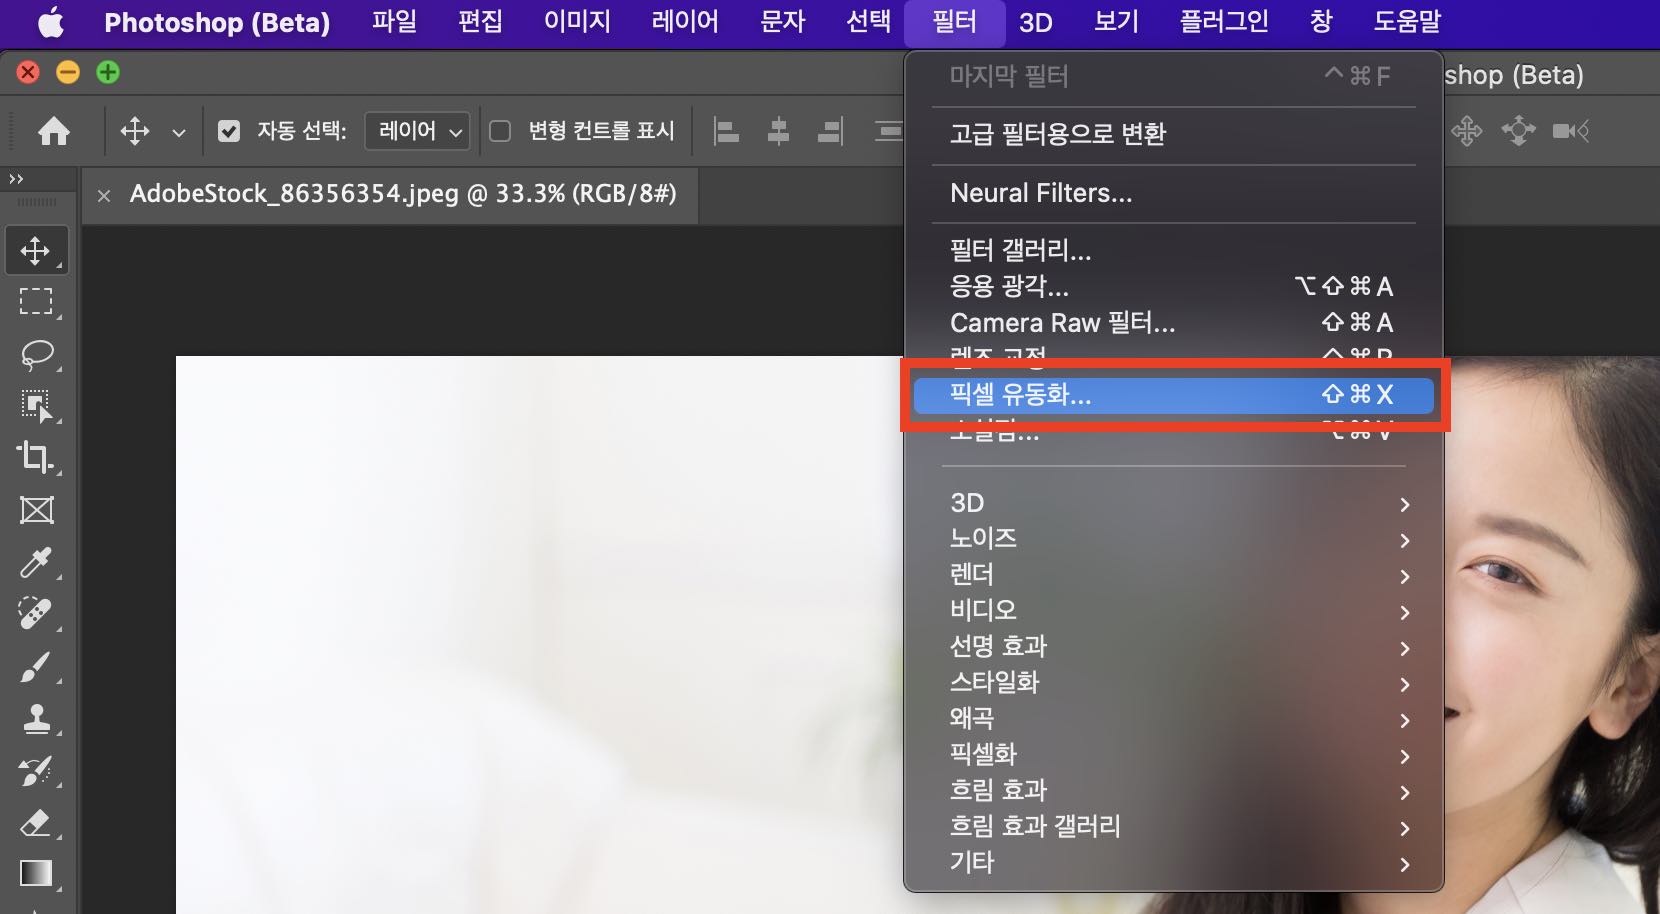Open the 창 menu

point(1321,22)
